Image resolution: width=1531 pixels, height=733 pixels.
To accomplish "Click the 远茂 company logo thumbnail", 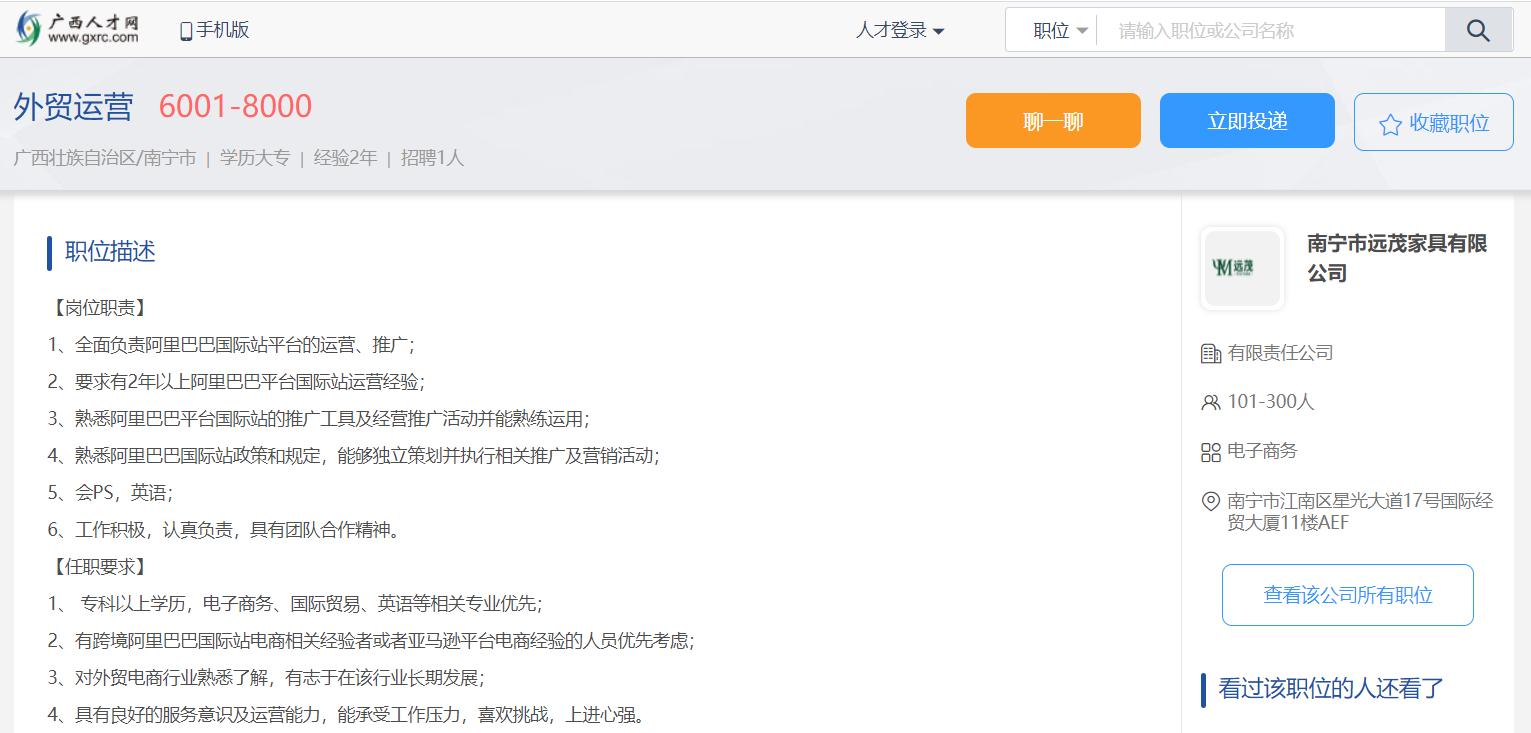I will click(1242, 268).
